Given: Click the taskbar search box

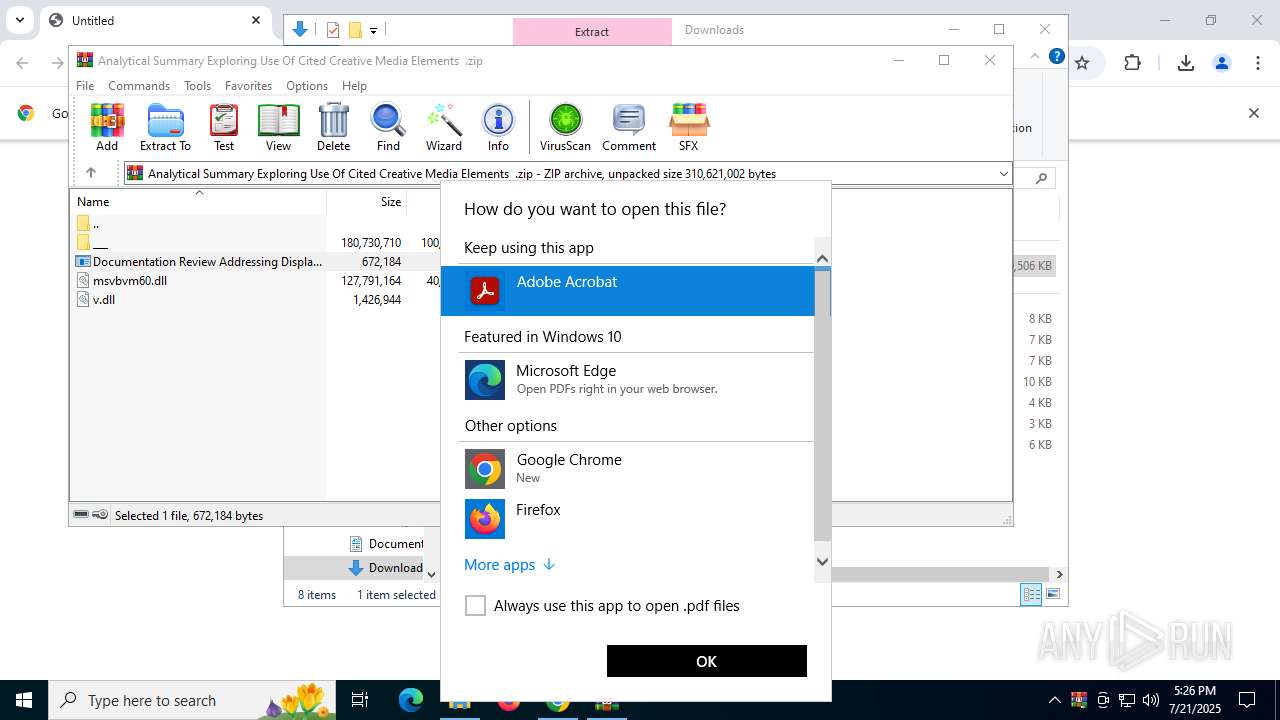Looking at the screenshot, I should [x=193, y=700].
